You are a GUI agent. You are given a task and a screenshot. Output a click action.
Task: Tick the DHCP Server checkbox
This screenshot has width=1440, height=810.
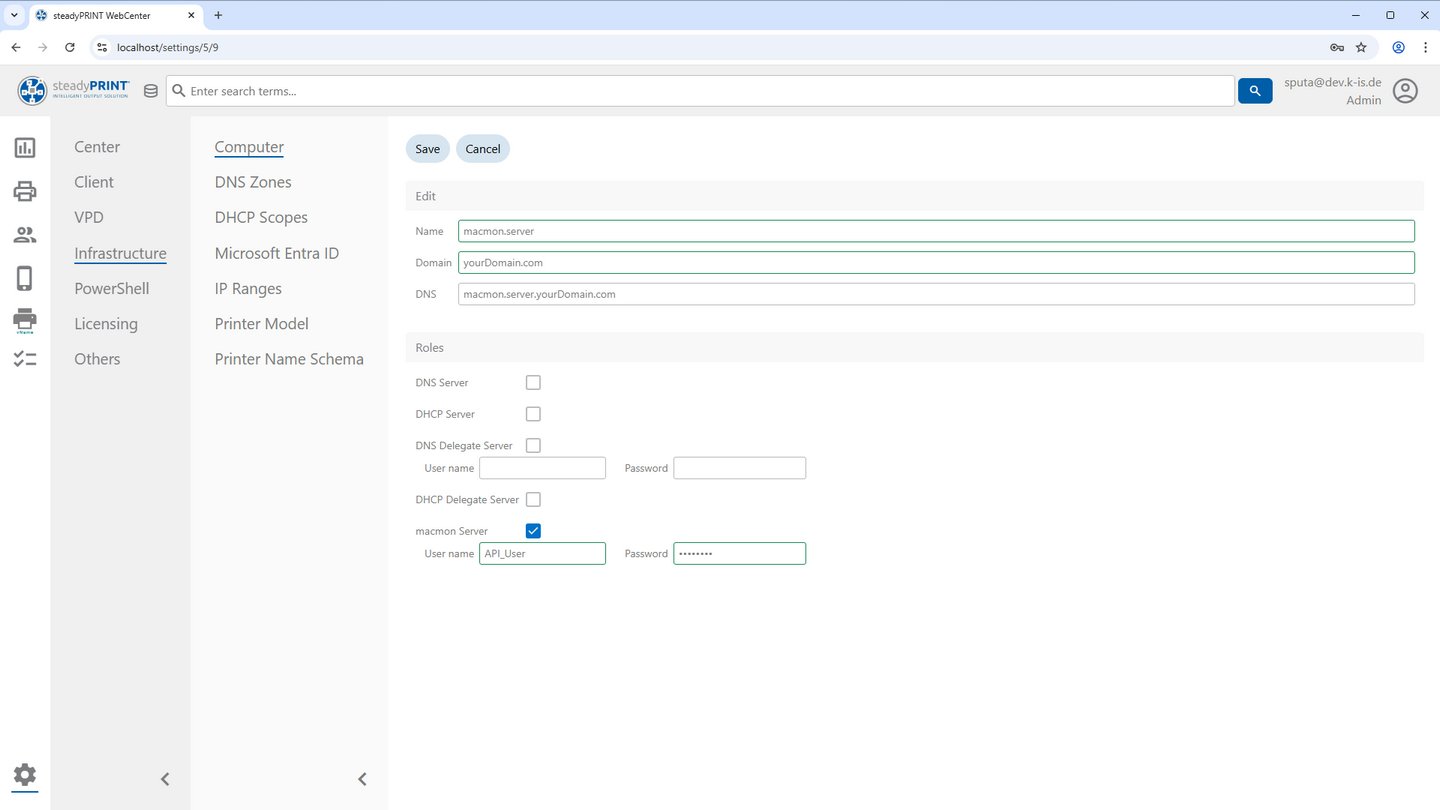pos(533,414)
